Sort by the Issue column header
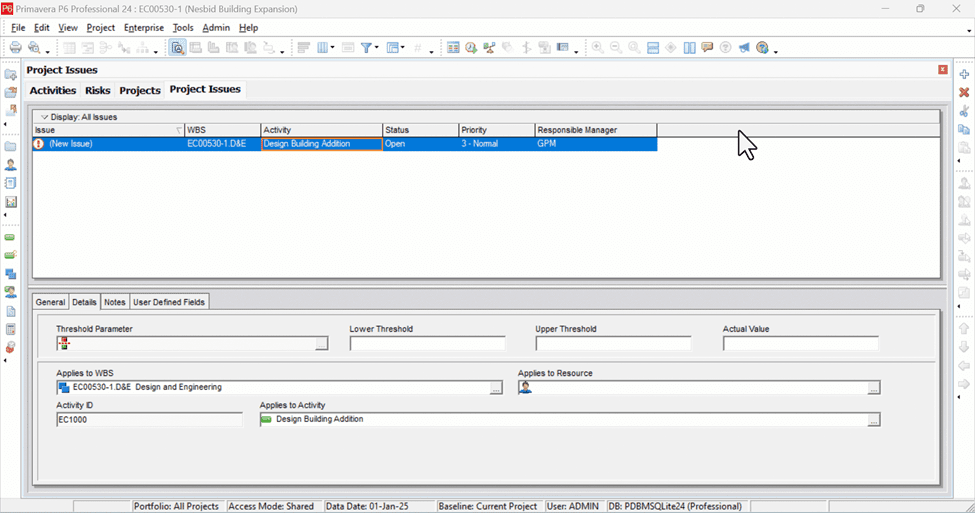The image size is (975, 513). [108, 130]
